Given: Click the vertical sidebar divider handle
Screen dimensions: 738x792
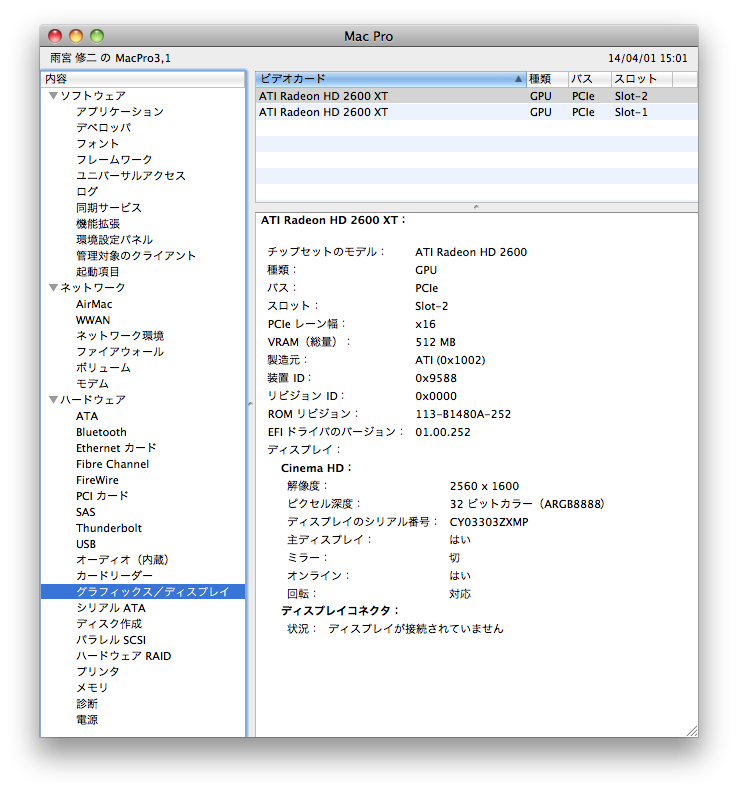Looking at the screenshot, I should tap(250, 404).
